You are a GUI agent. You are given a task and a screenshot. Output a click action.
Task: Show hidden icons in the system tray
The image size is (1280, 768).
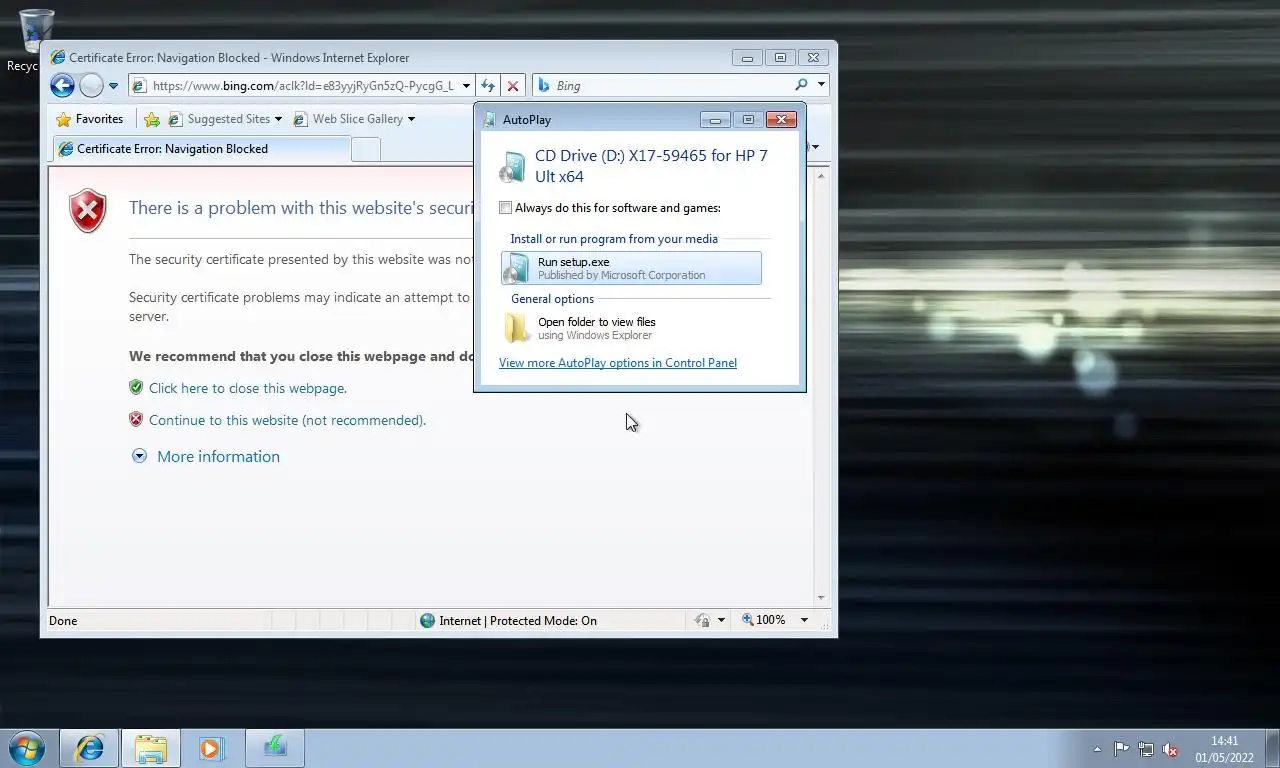pyautogui.click(x=1097, y=749)
